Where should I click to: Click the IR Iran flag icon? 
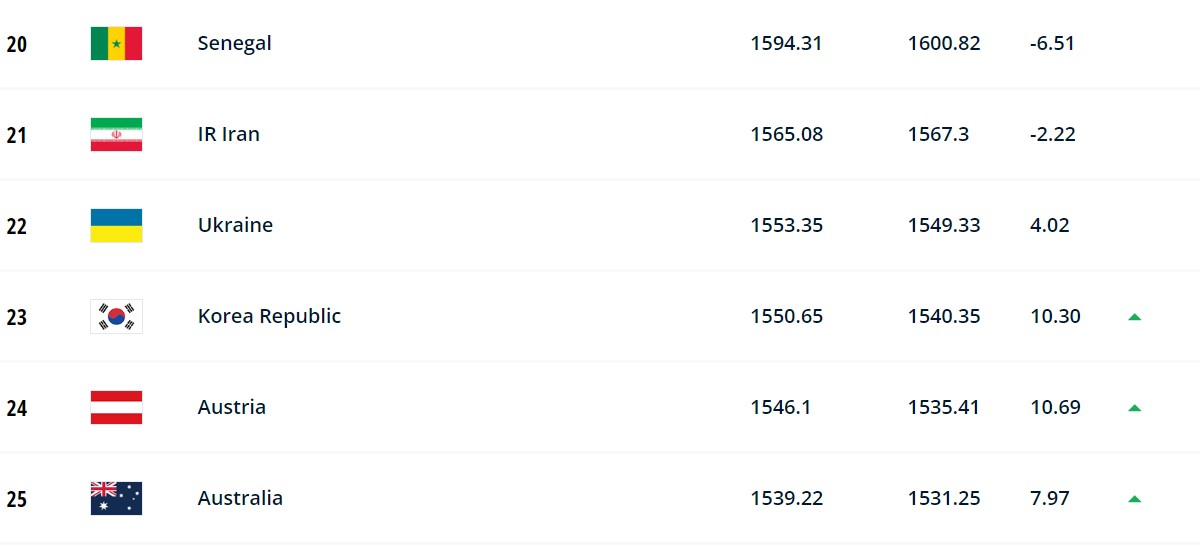116,134
